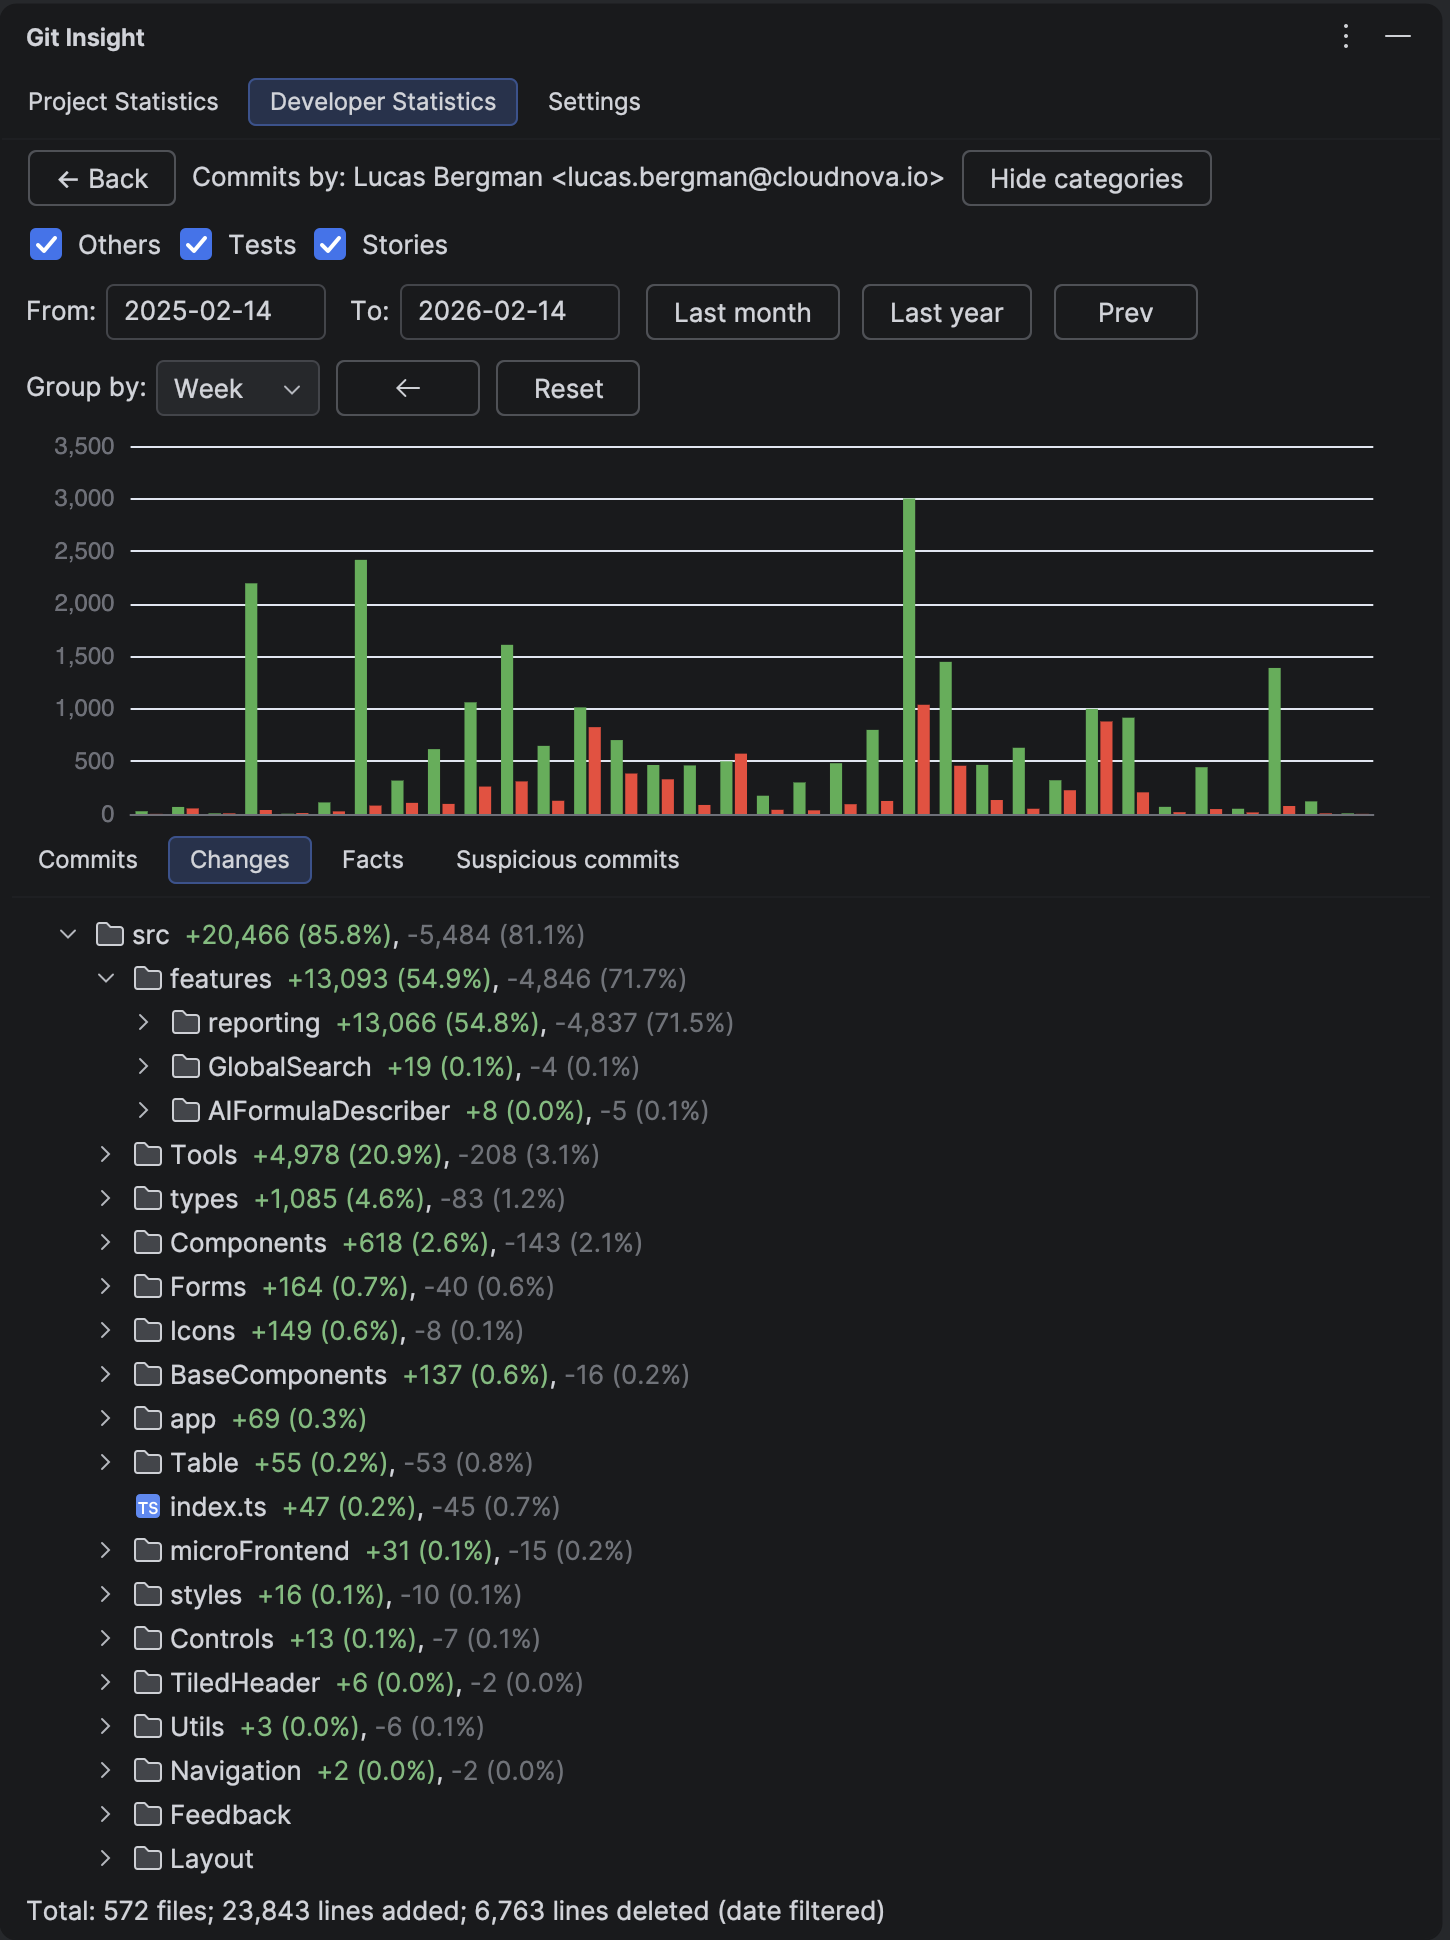The width and height of the screenshot is (1450, 1940).
Task: Disable the Stories checkbox
Action: tap(330, 245)
